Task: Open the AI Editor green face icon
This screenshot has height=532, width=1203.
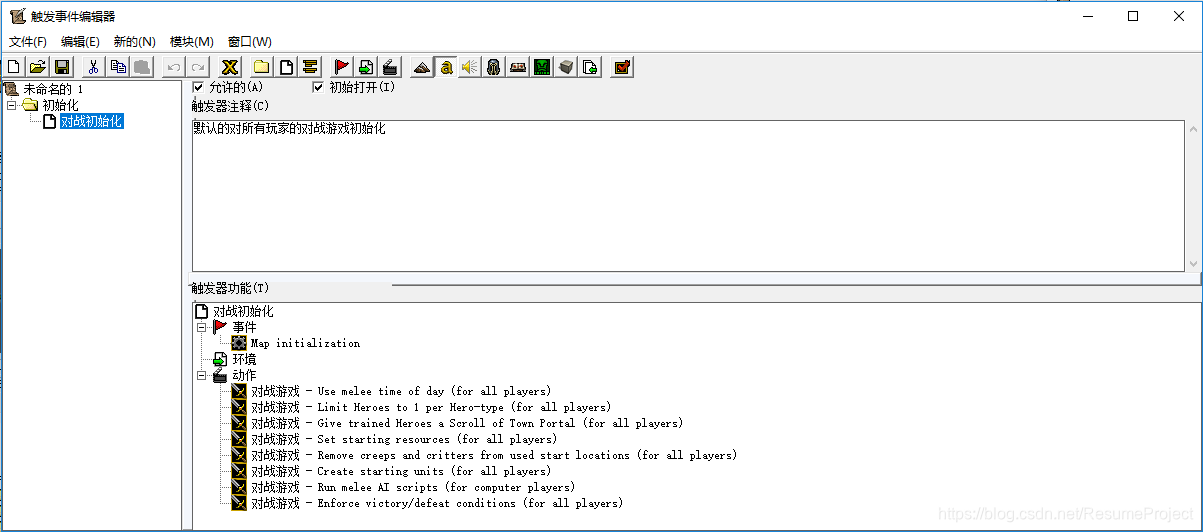Action: pyautogui.click(x=542, y=67)
